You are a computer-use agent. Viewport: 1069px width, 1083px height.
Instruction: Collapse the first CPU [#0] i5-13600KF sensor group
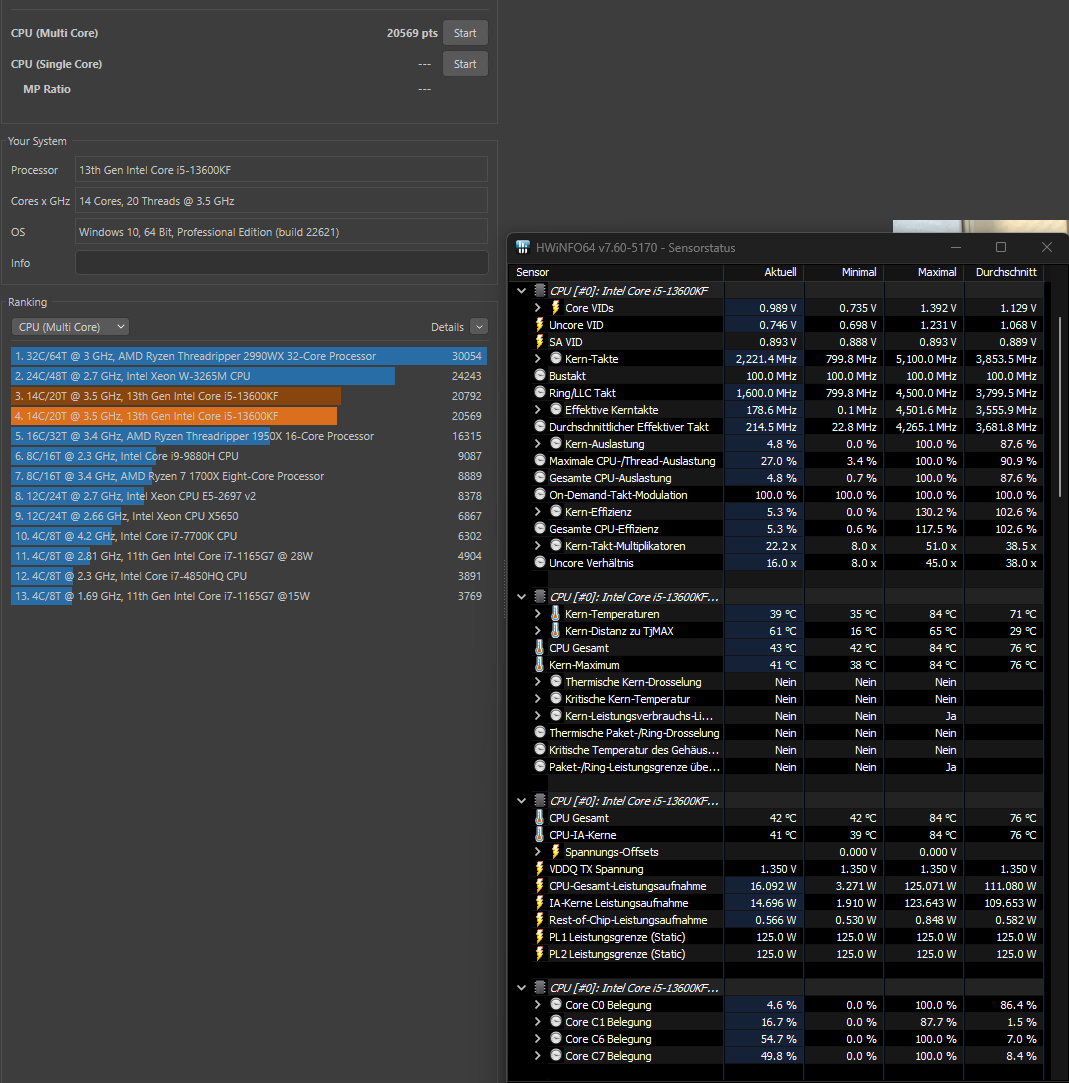click(522, 291)
